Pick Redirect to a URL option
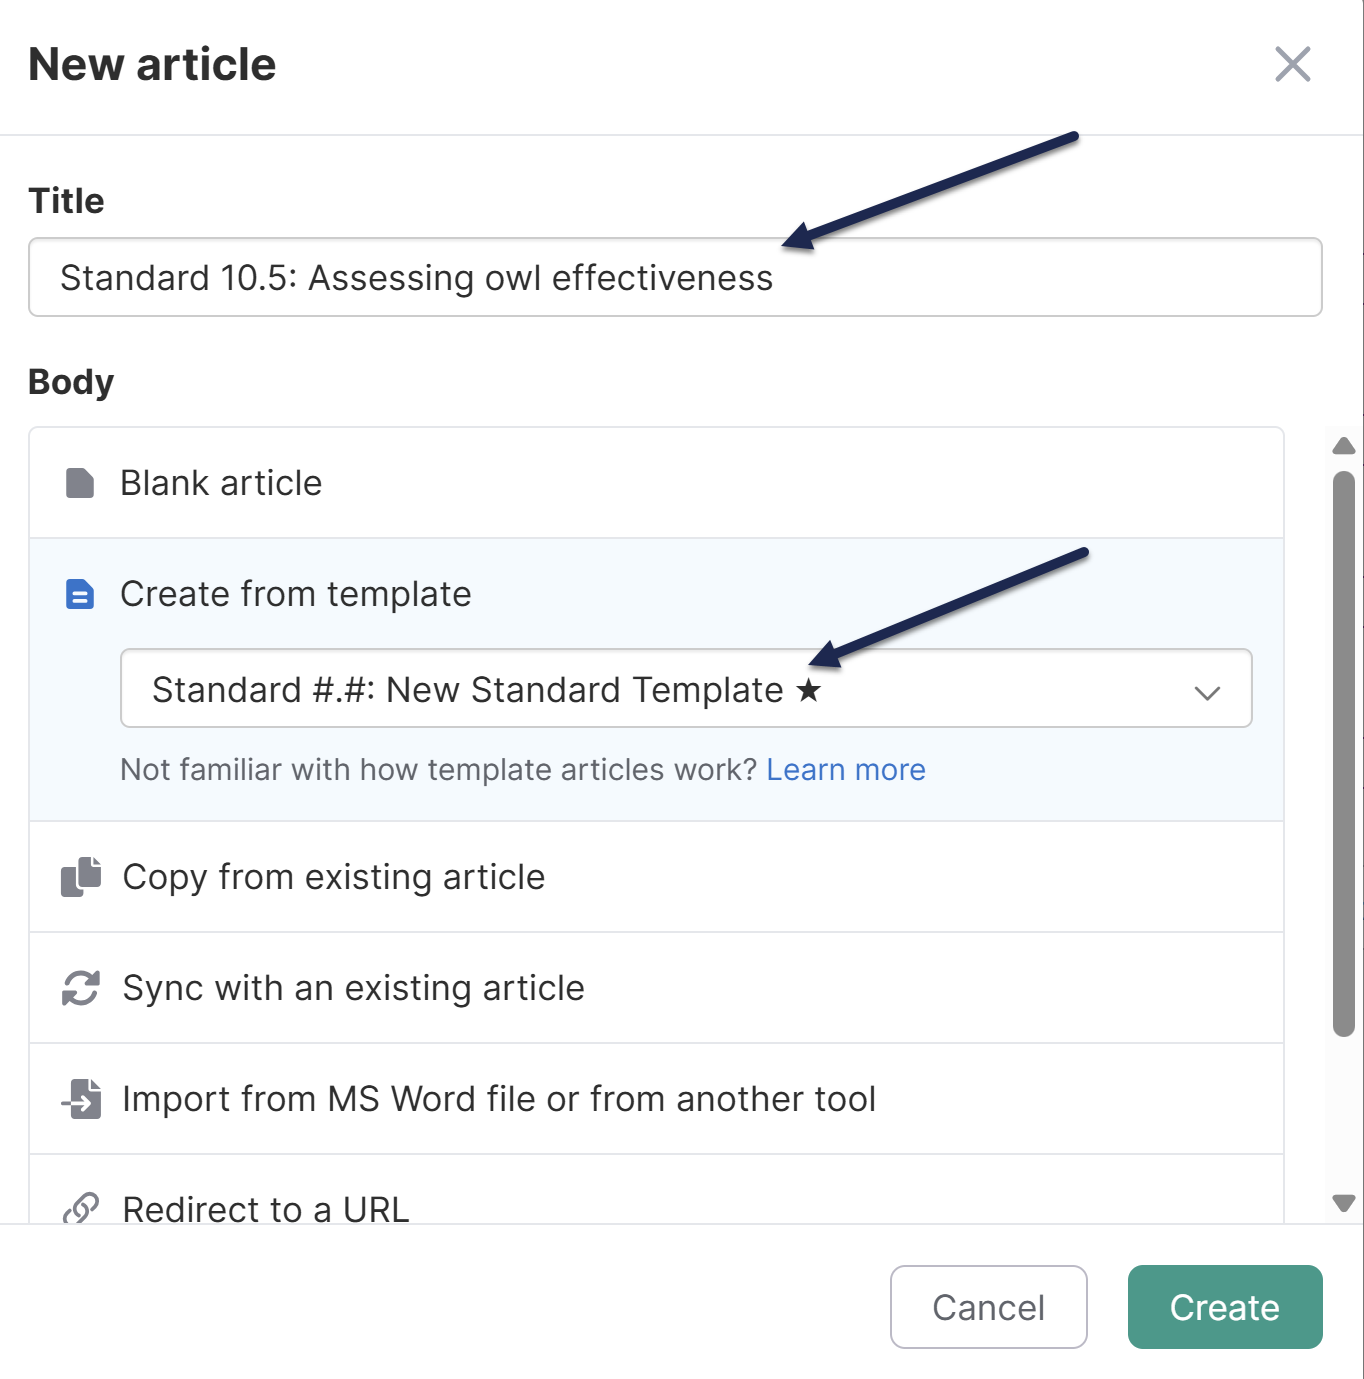This screenshot has width=1364, height=1379. [x=266, y=1209]
